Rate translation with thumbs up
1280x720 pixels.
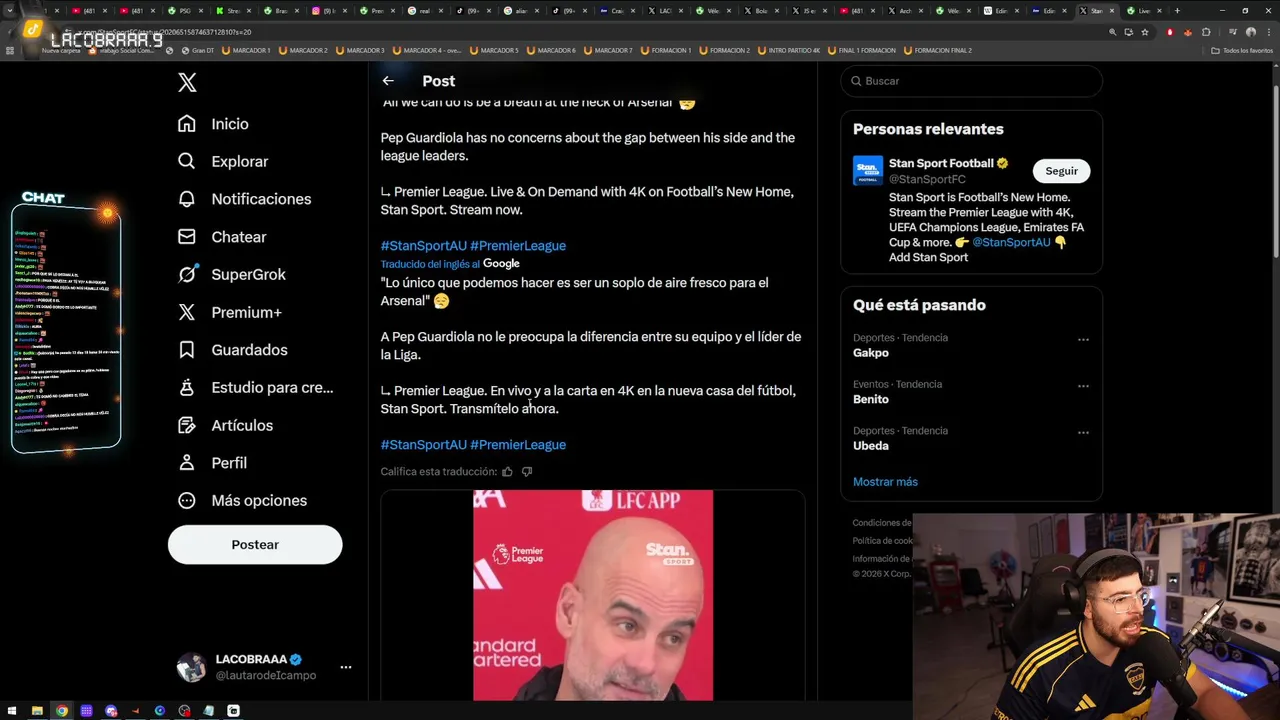point(507,472)
